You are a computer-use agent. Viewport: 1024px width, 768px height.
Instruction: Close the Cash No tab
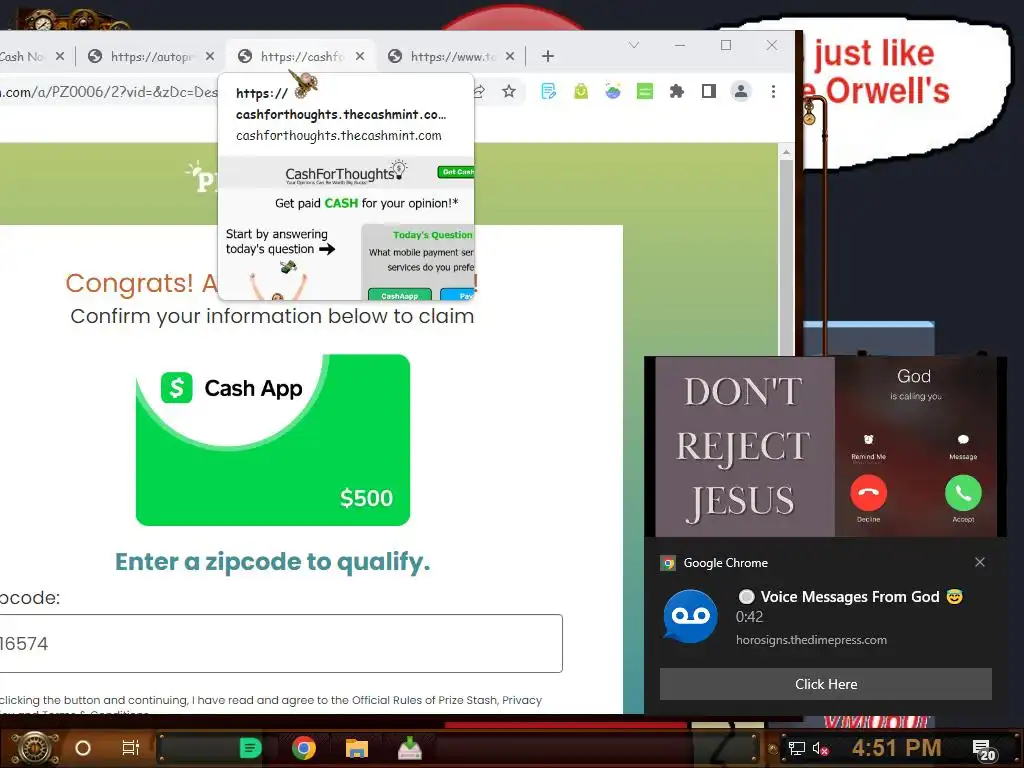[59, 57]
